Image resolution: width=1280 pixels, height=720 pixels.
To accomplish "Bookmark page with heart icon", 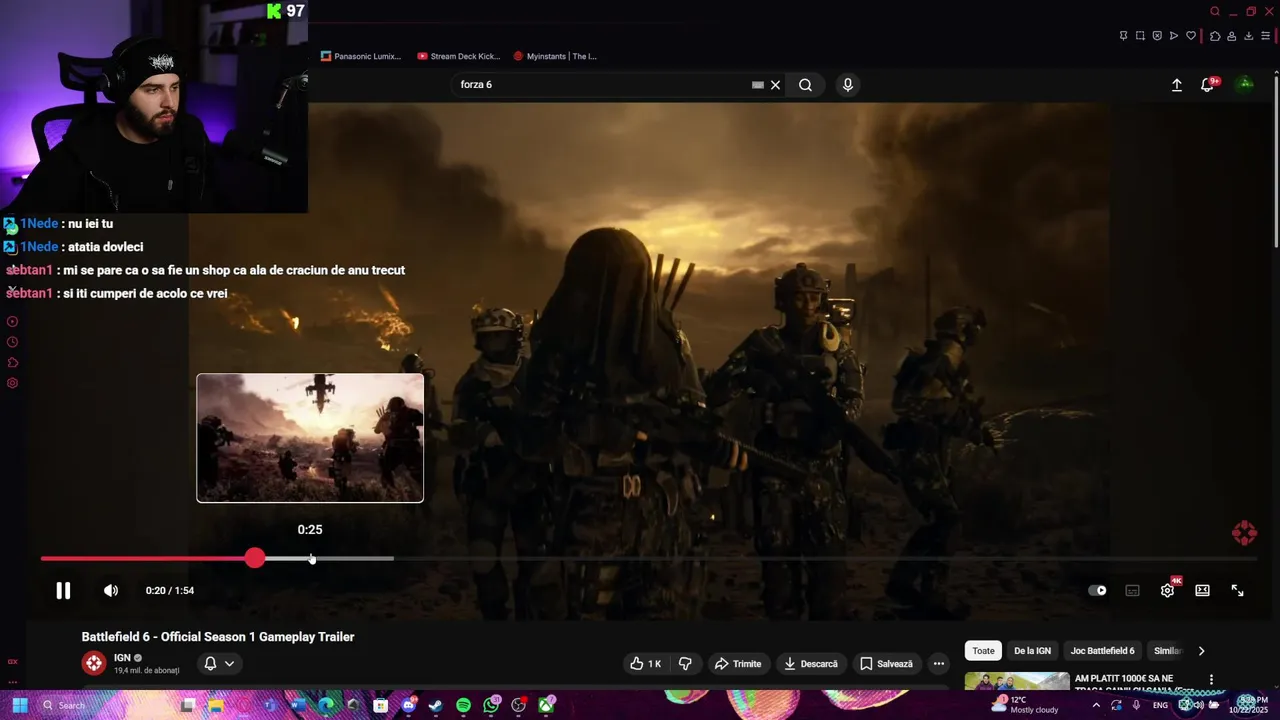I will (1191, 36).
